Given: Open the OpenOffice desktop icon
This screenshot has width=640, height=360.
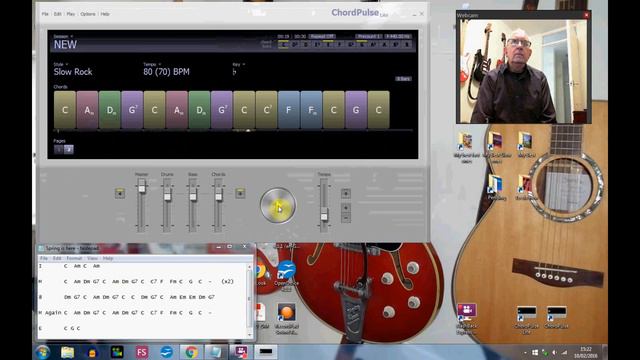Looking at the screenshot, I should tap(287, 275).
